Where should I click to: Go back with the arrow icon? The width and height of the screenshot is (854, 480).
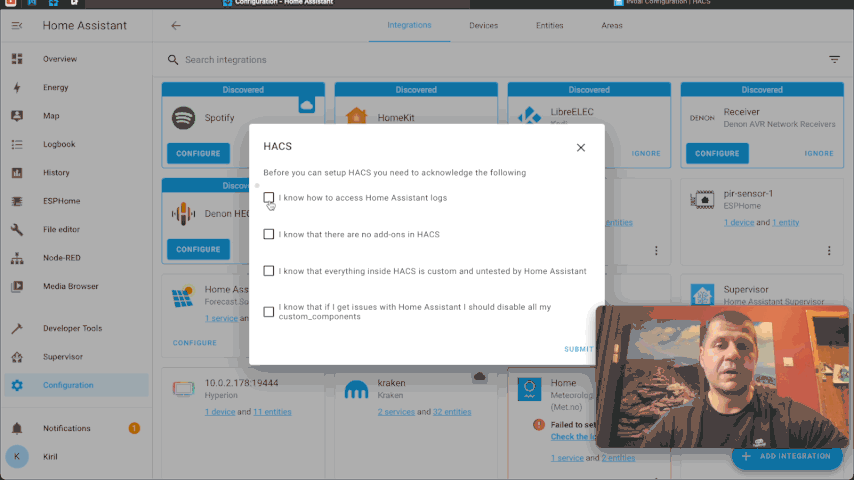click(x=175, y=26)
